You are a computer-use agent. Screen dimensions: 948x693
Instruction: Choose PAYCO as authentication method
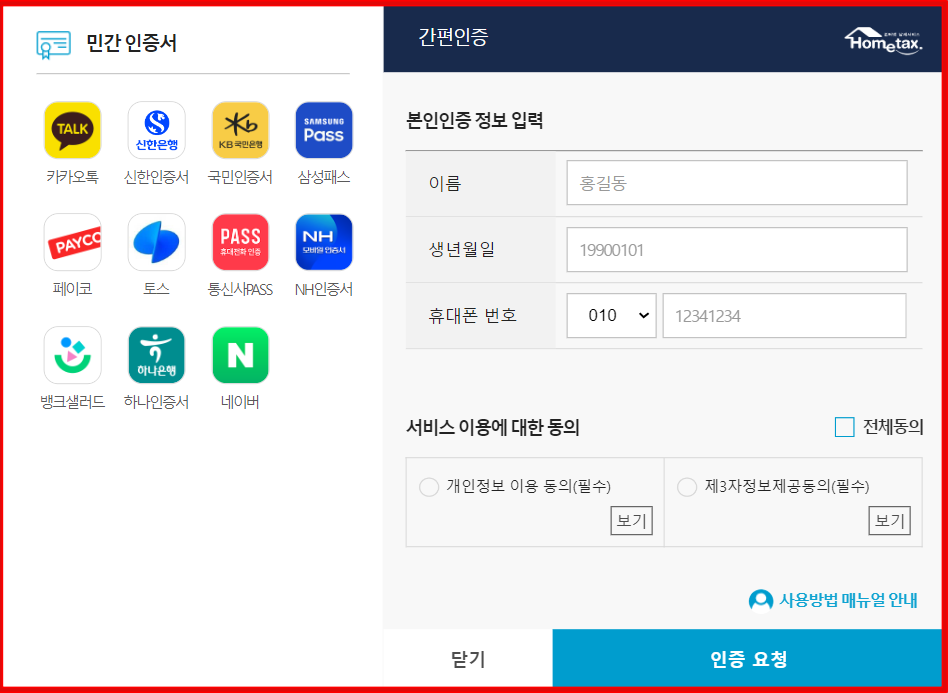pyautogui.click(x=72, y=241)
